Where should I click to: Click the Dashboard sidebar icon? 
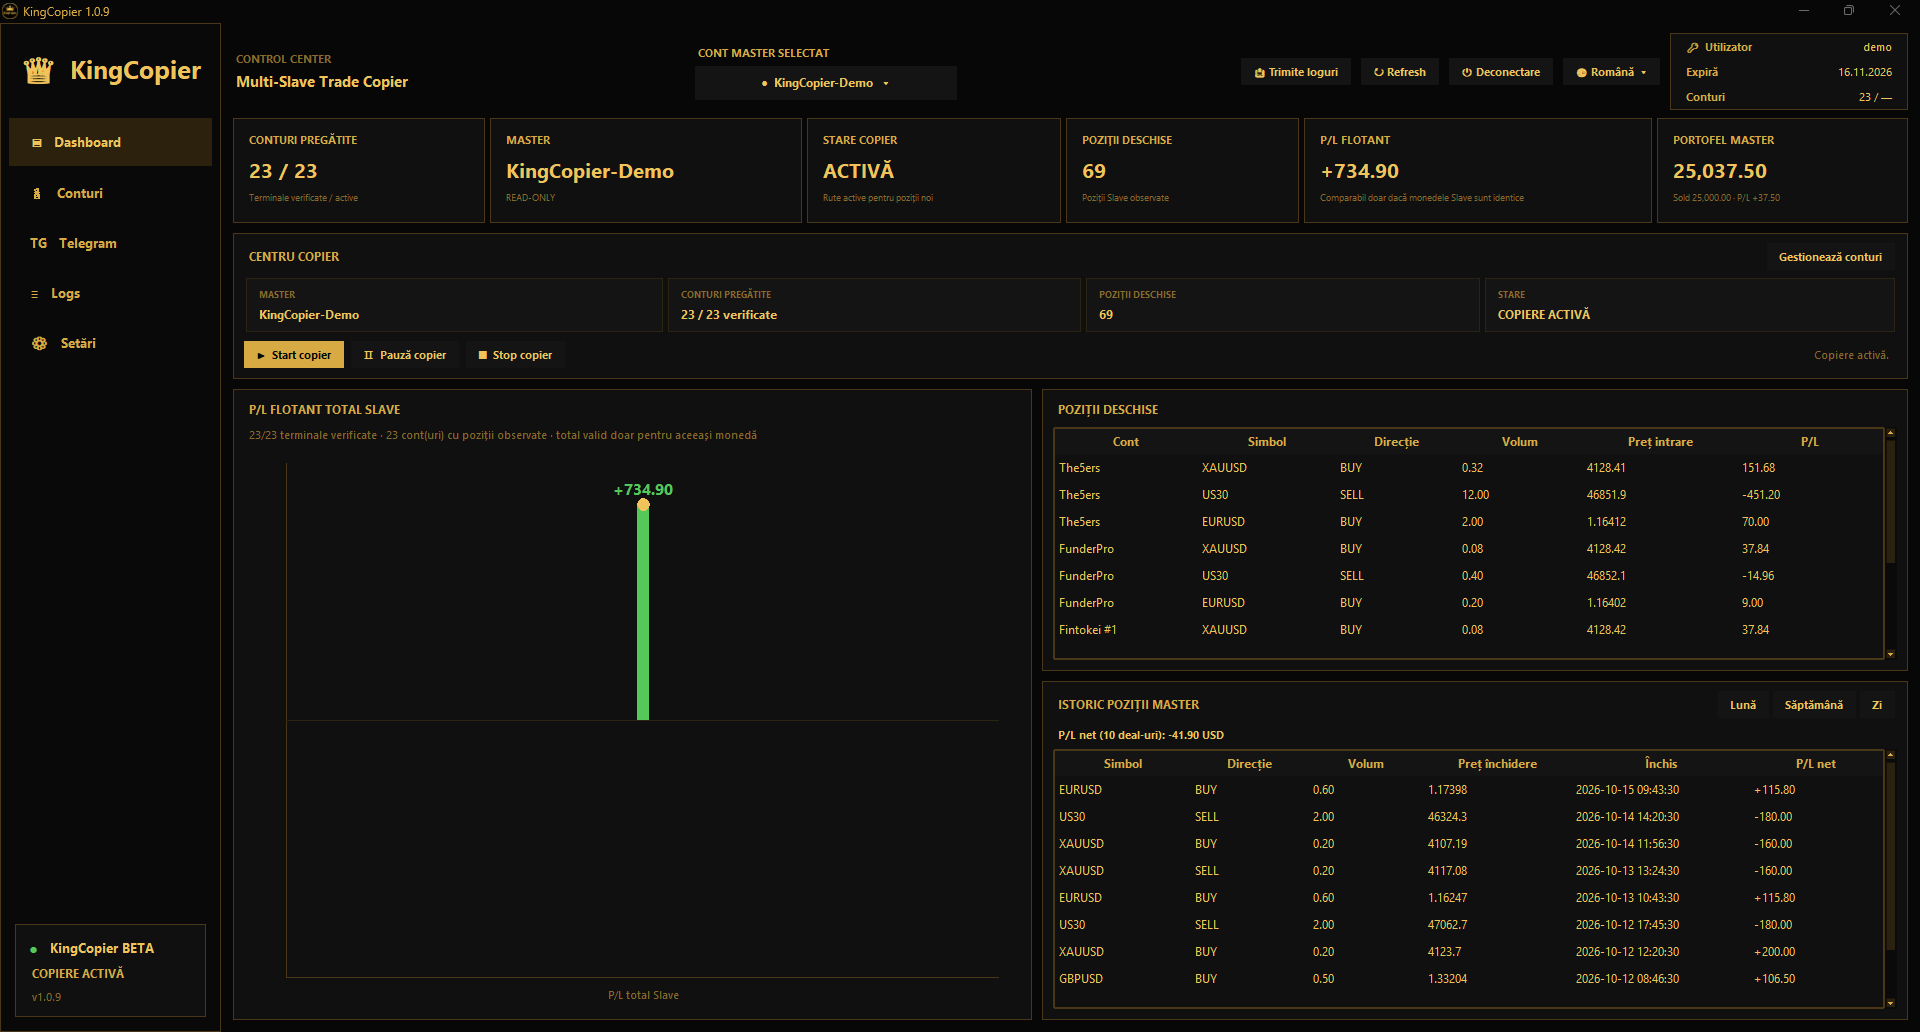click(x=37, y=143)
